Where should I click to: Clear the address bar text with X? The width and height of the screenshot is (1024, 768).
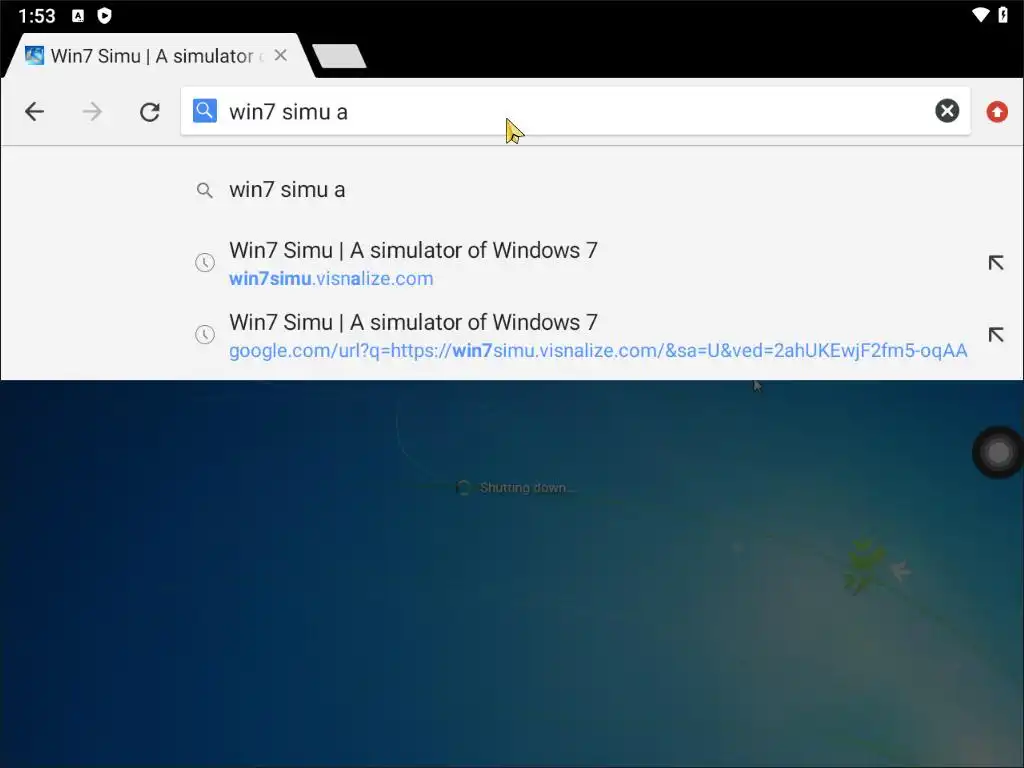coord(947,111)
